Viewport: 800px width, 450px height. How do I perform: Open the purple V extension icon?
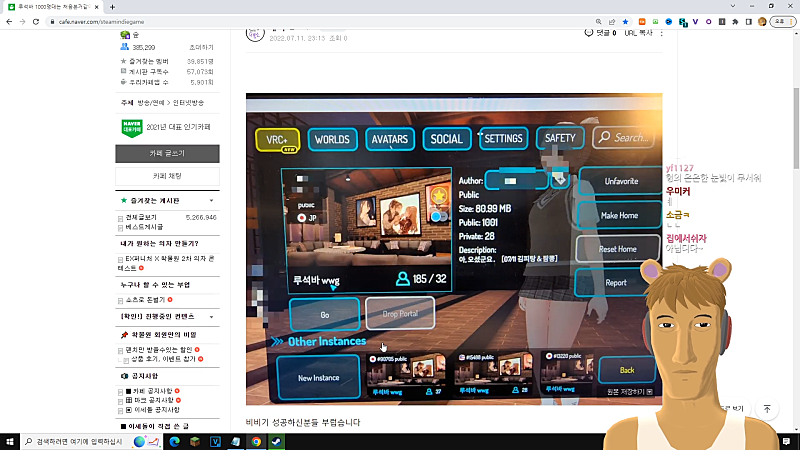pyautogui.click(x=695, y=22)
